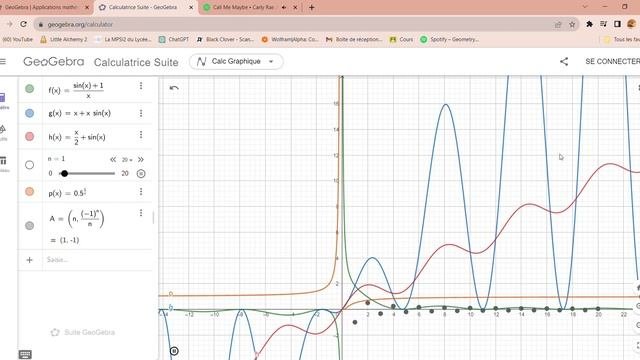The width and height of the screenshot is (640, 360).
Task: Click the Saisie input field
Action: [x=98, y=260]
